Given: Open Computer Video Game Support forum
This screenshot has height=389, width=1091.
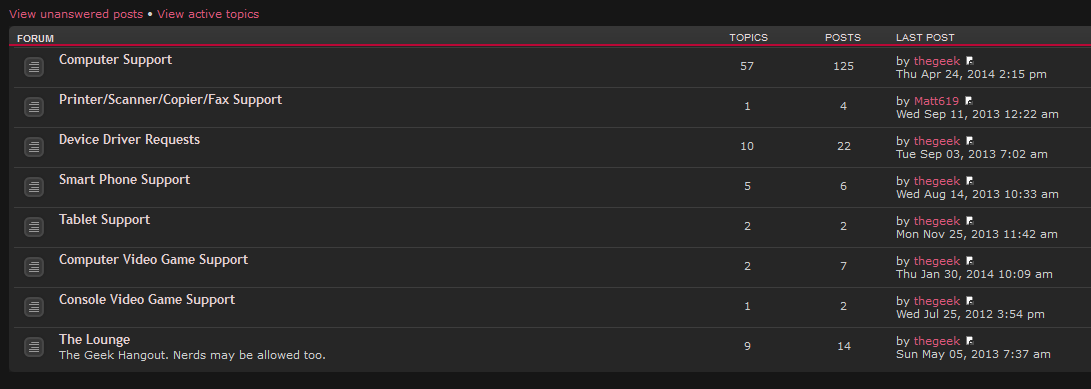Looking at the screenshot, I should (x=154, y=260).
